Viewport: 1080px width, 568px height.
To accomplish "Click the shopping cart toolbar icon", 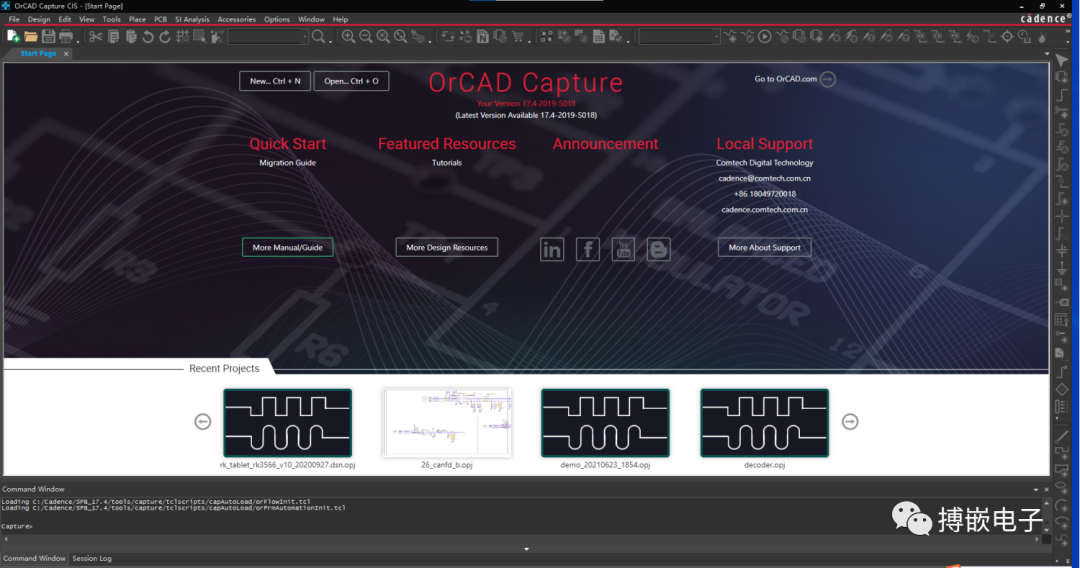I will (518, 36).
